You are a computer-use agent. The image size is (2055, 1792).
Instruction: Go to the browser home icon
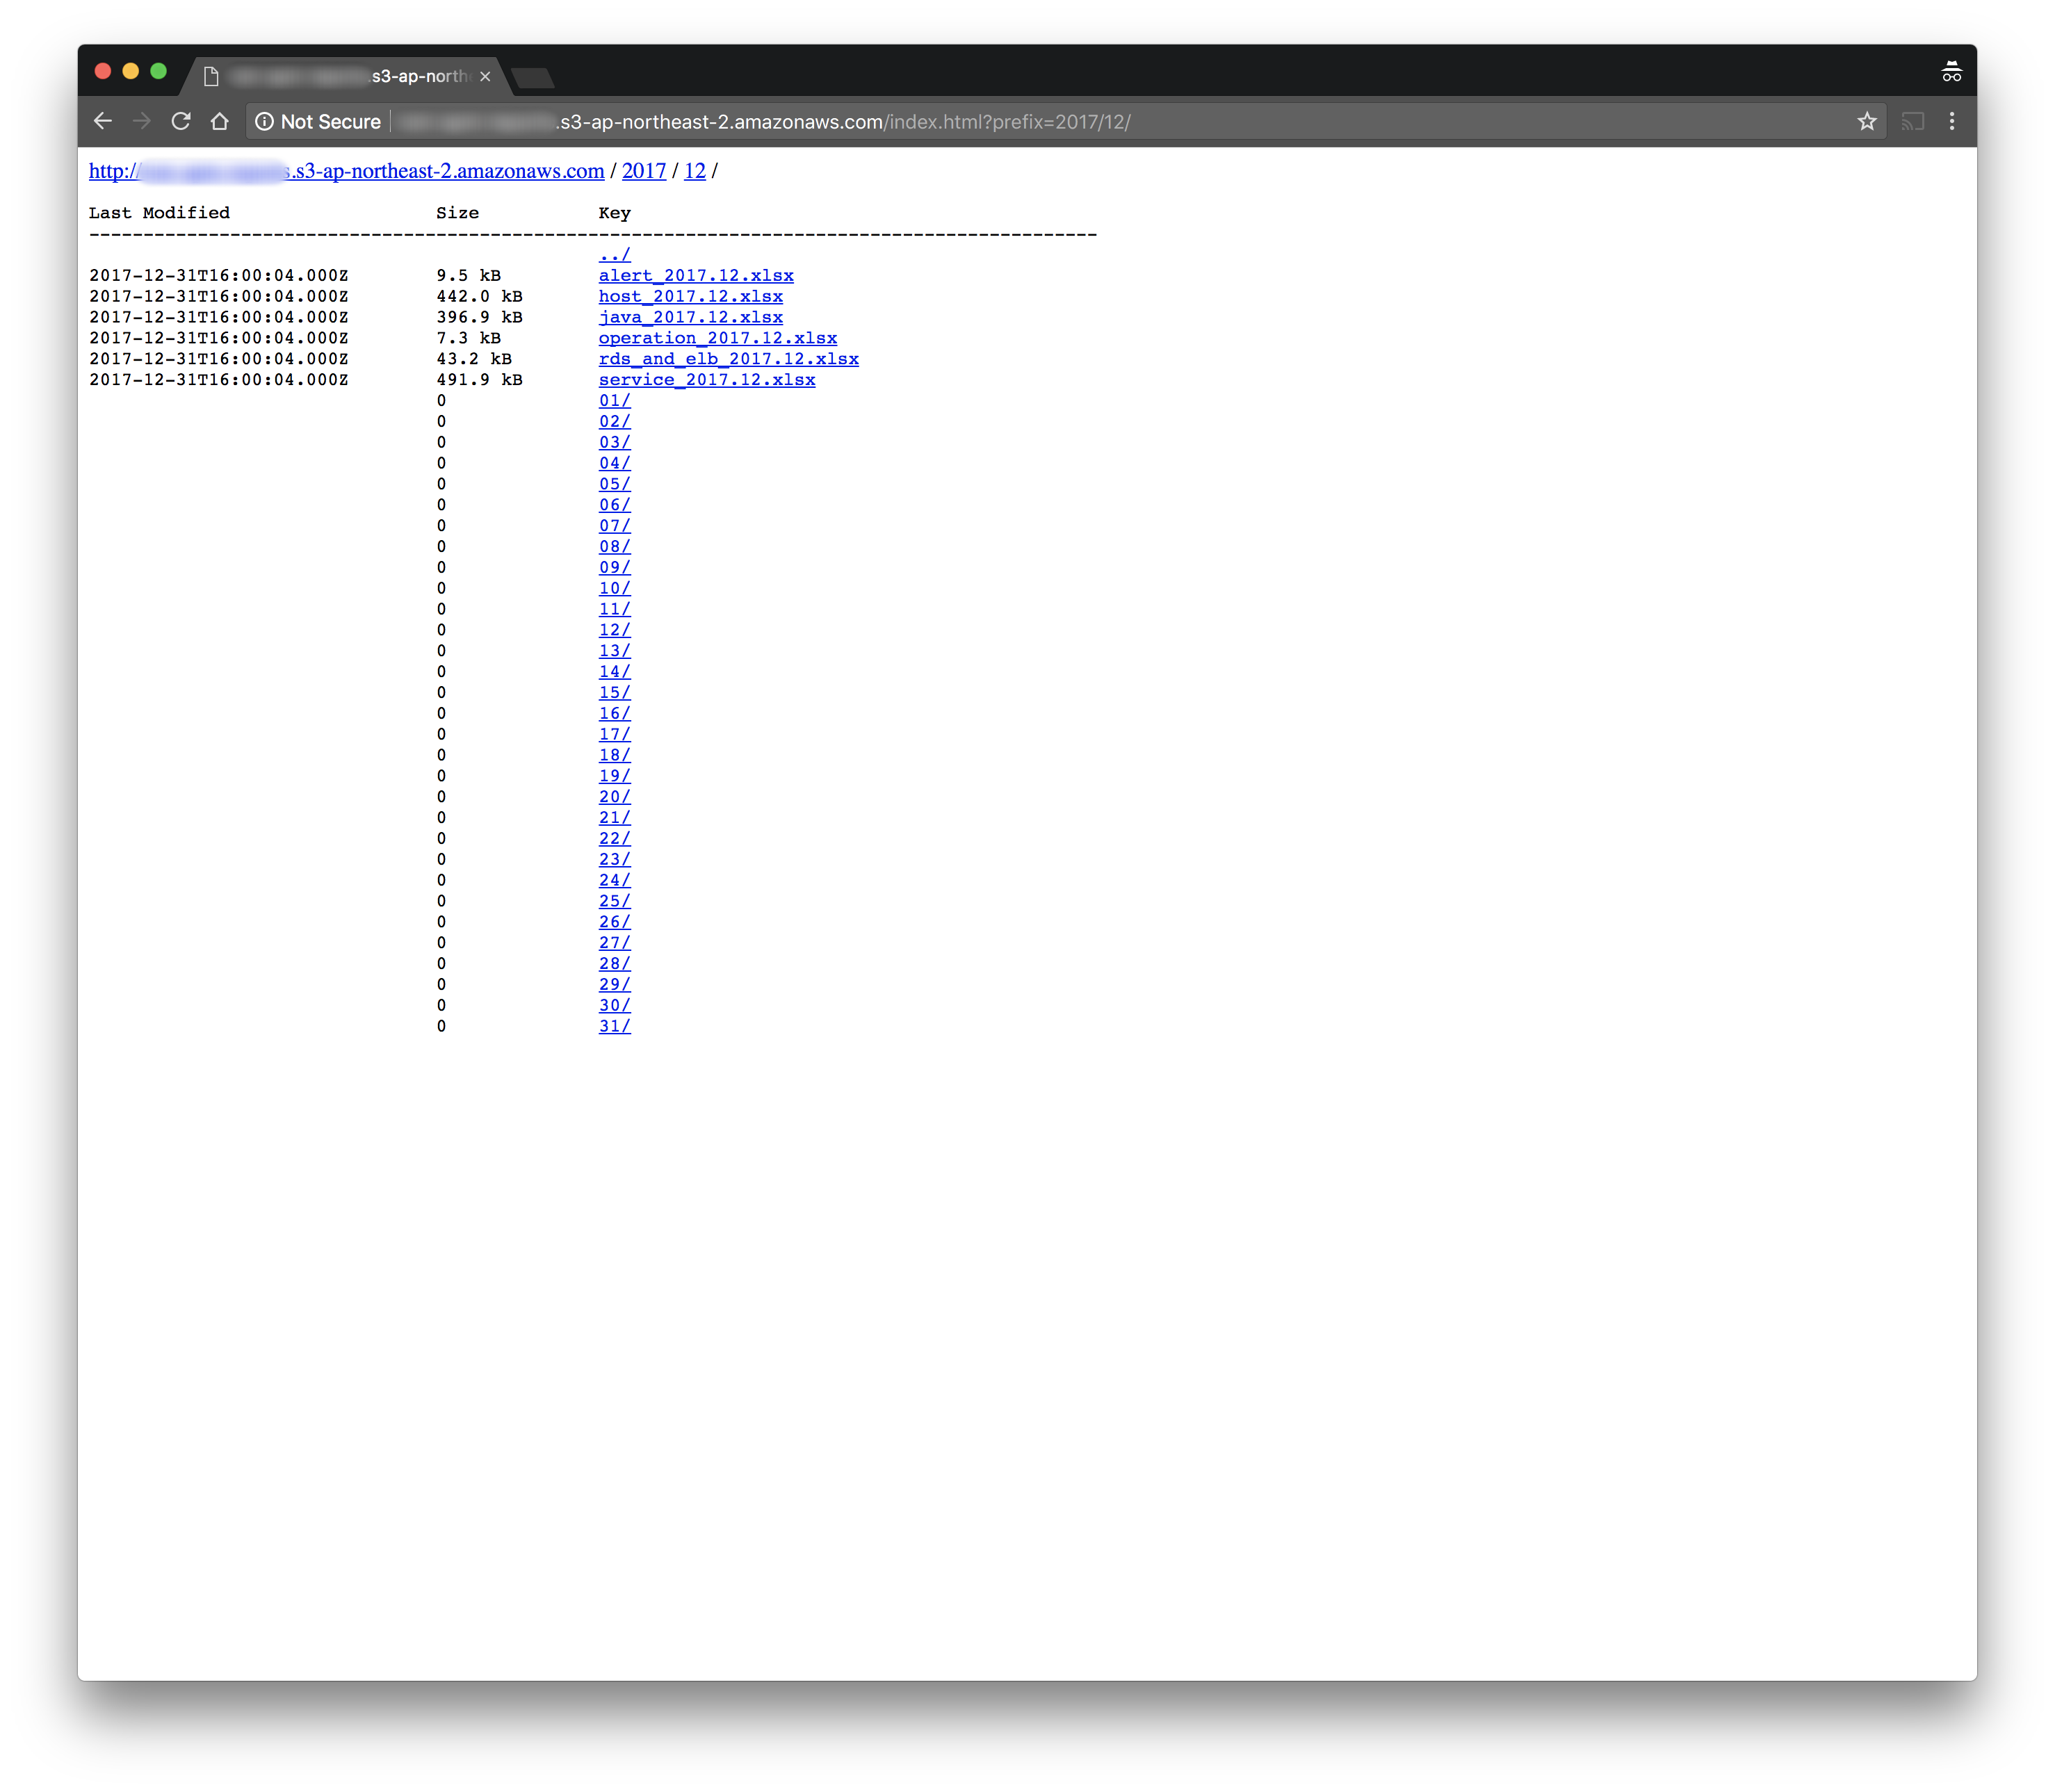click(220, 121)
